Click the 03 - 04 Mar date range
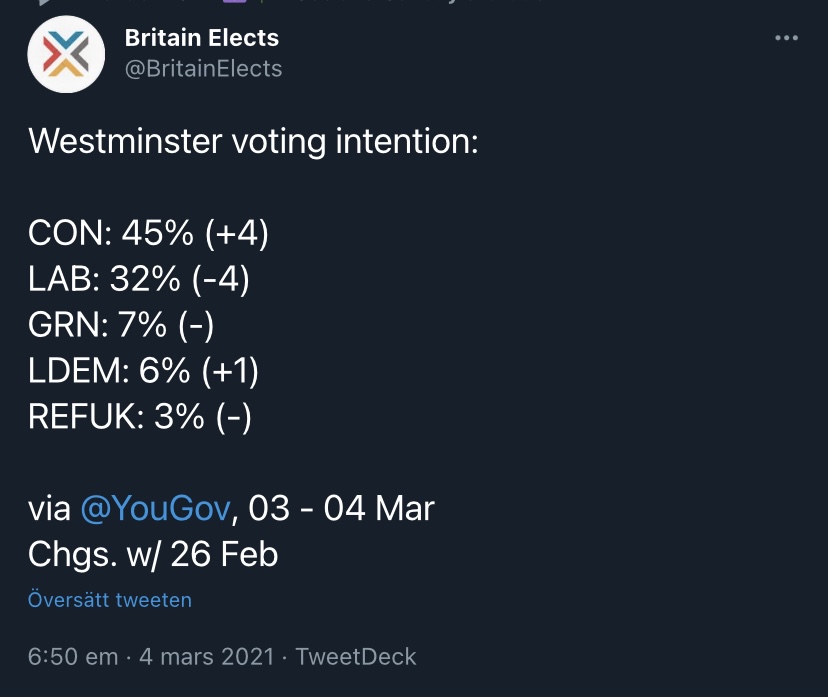The image size is (828, 697). [342, 508]
